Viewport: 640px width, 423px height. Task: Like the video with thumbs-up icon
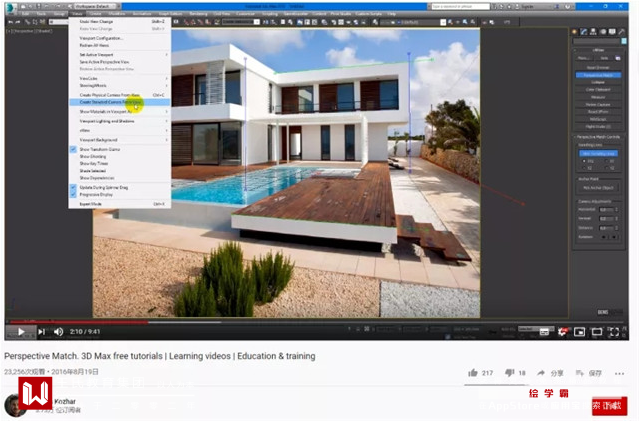473,373
